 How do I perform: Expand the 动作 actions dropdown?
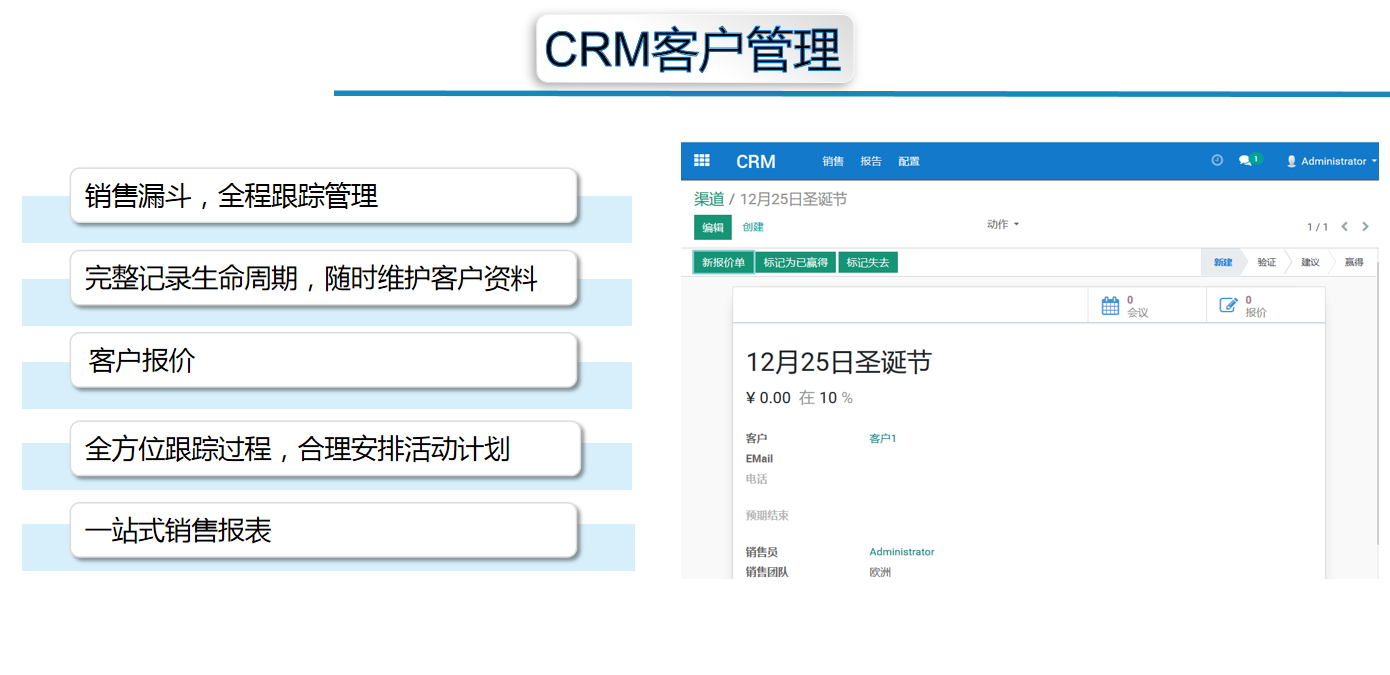coord(1002,224)
